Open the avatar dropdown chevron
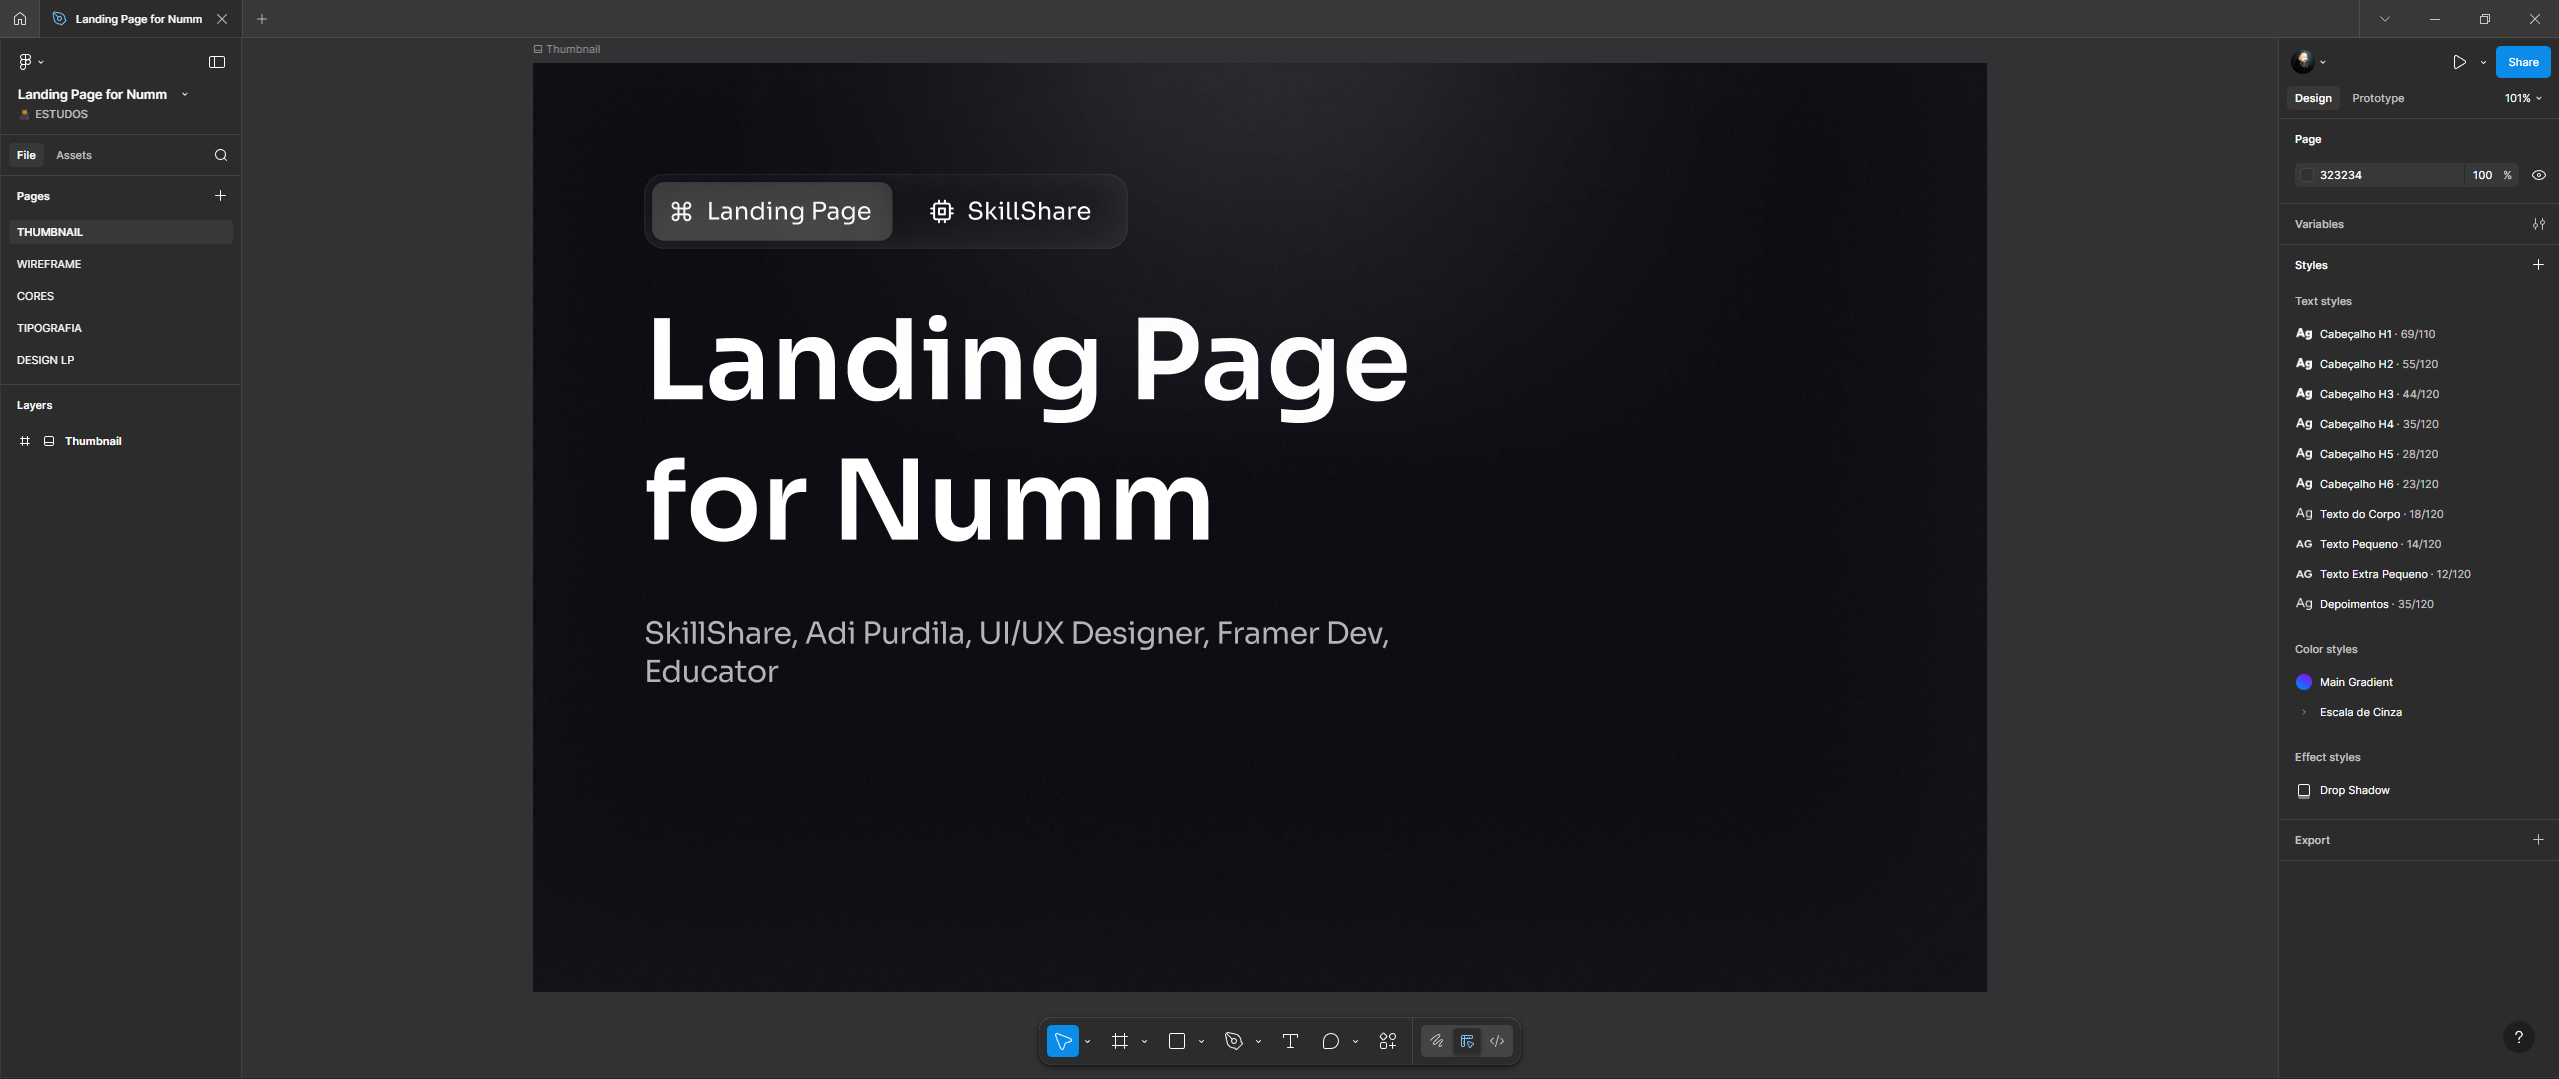The image size is (2559, 1079). [x=2323, y=62]
